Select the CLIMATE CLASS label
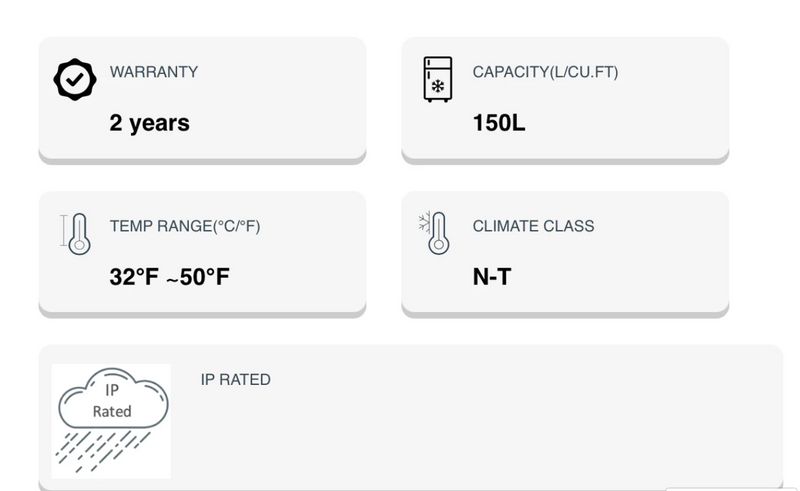 (x=533, y=226)
